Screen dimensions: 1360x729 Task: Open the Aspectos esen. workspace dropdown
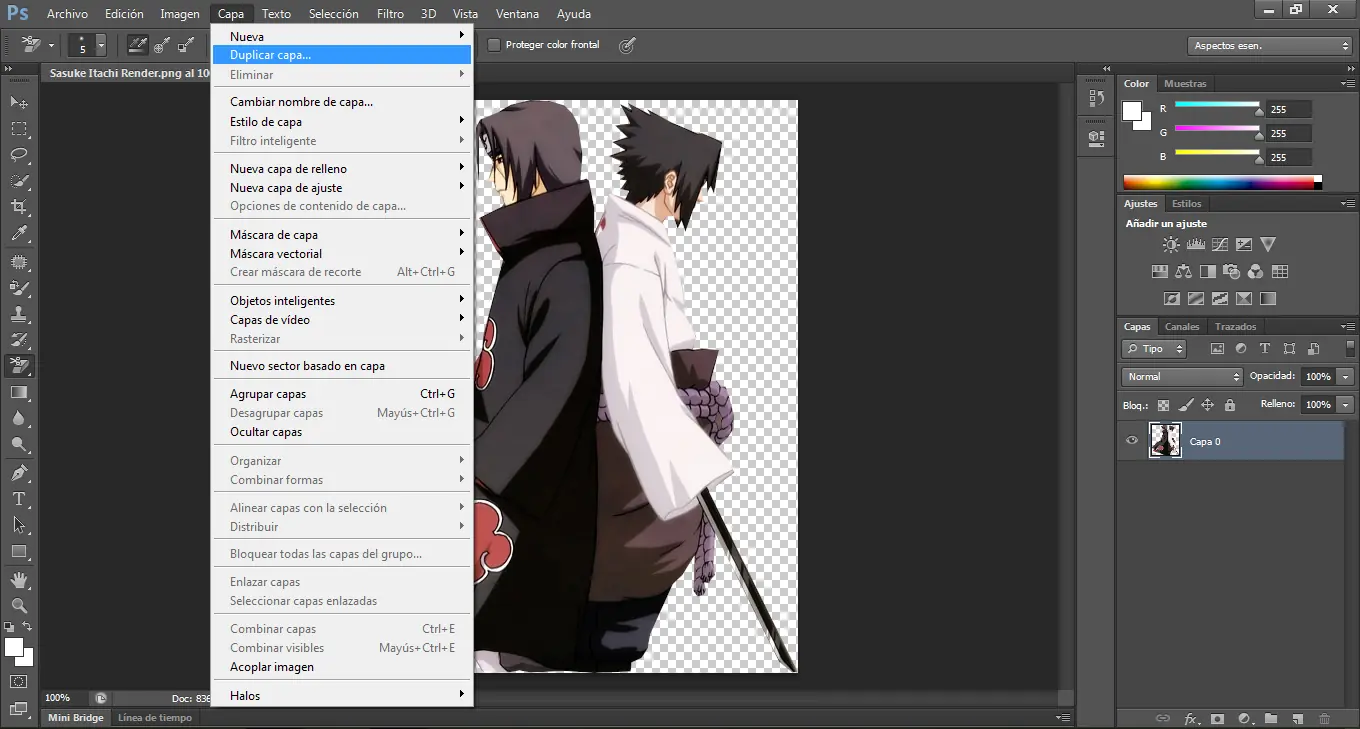pos(1271,46)
